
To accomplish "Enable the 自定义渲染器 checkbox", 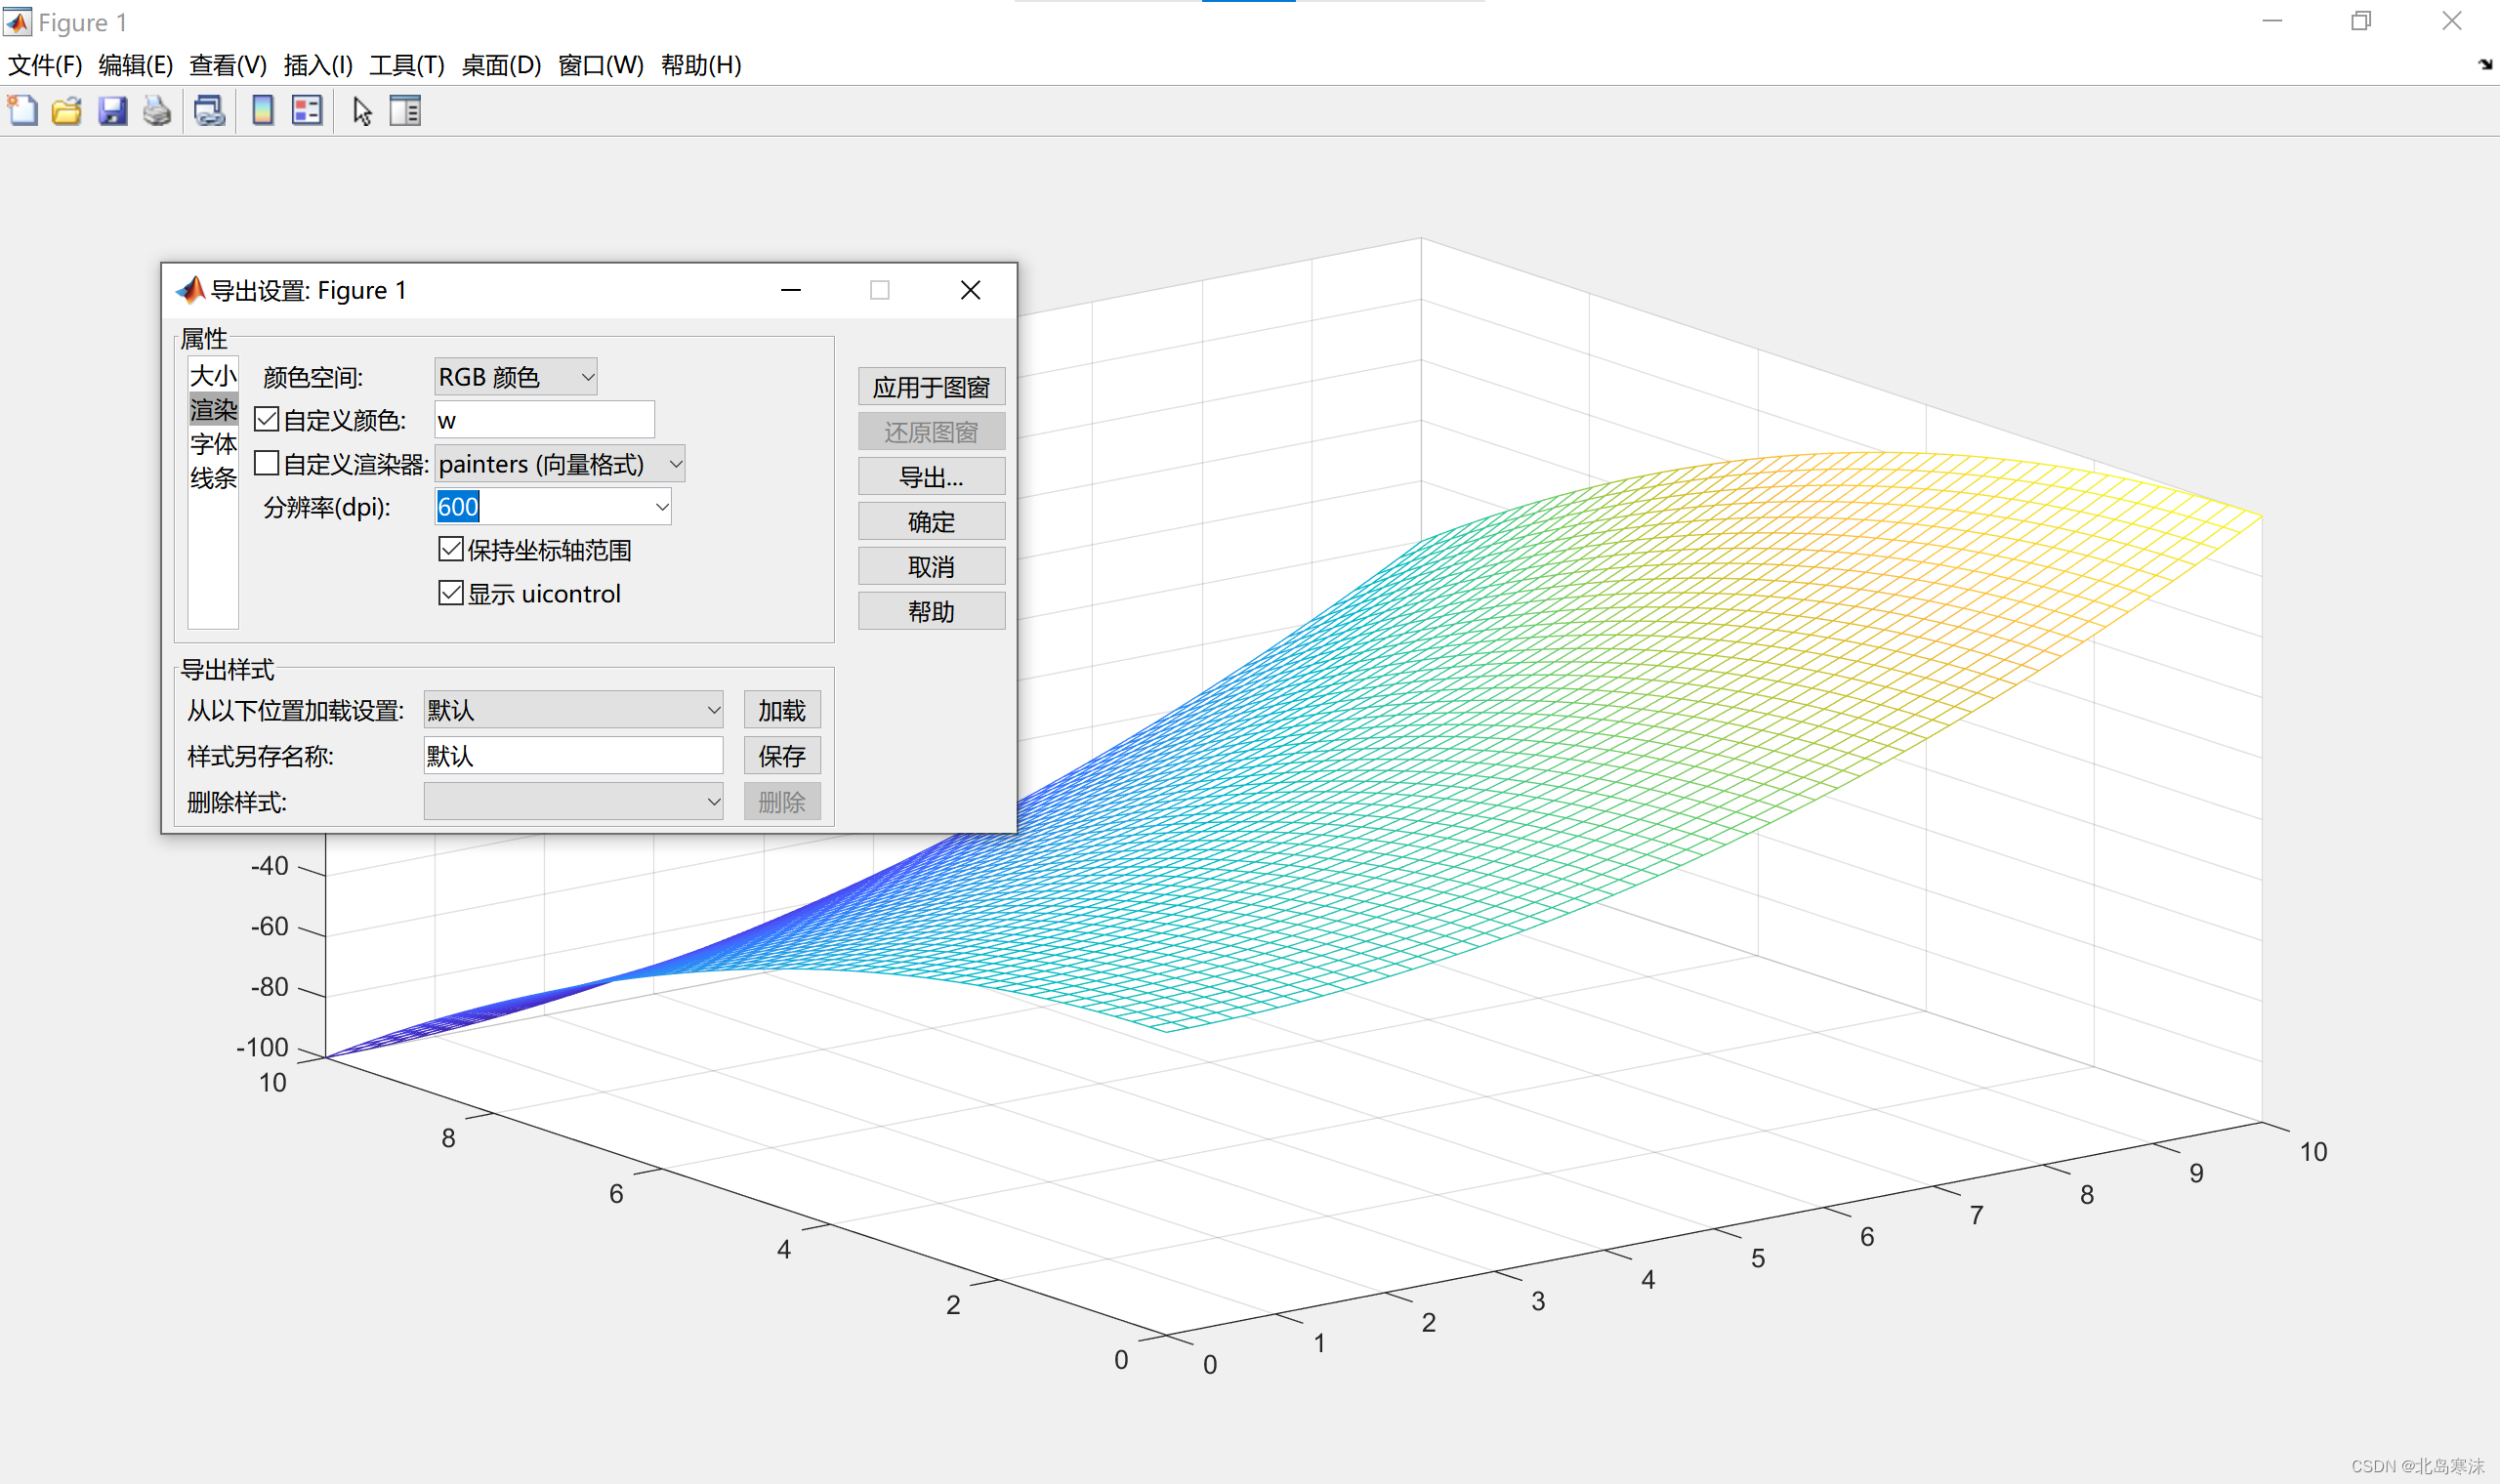I will pyautogui.click(x=267, y=463).
